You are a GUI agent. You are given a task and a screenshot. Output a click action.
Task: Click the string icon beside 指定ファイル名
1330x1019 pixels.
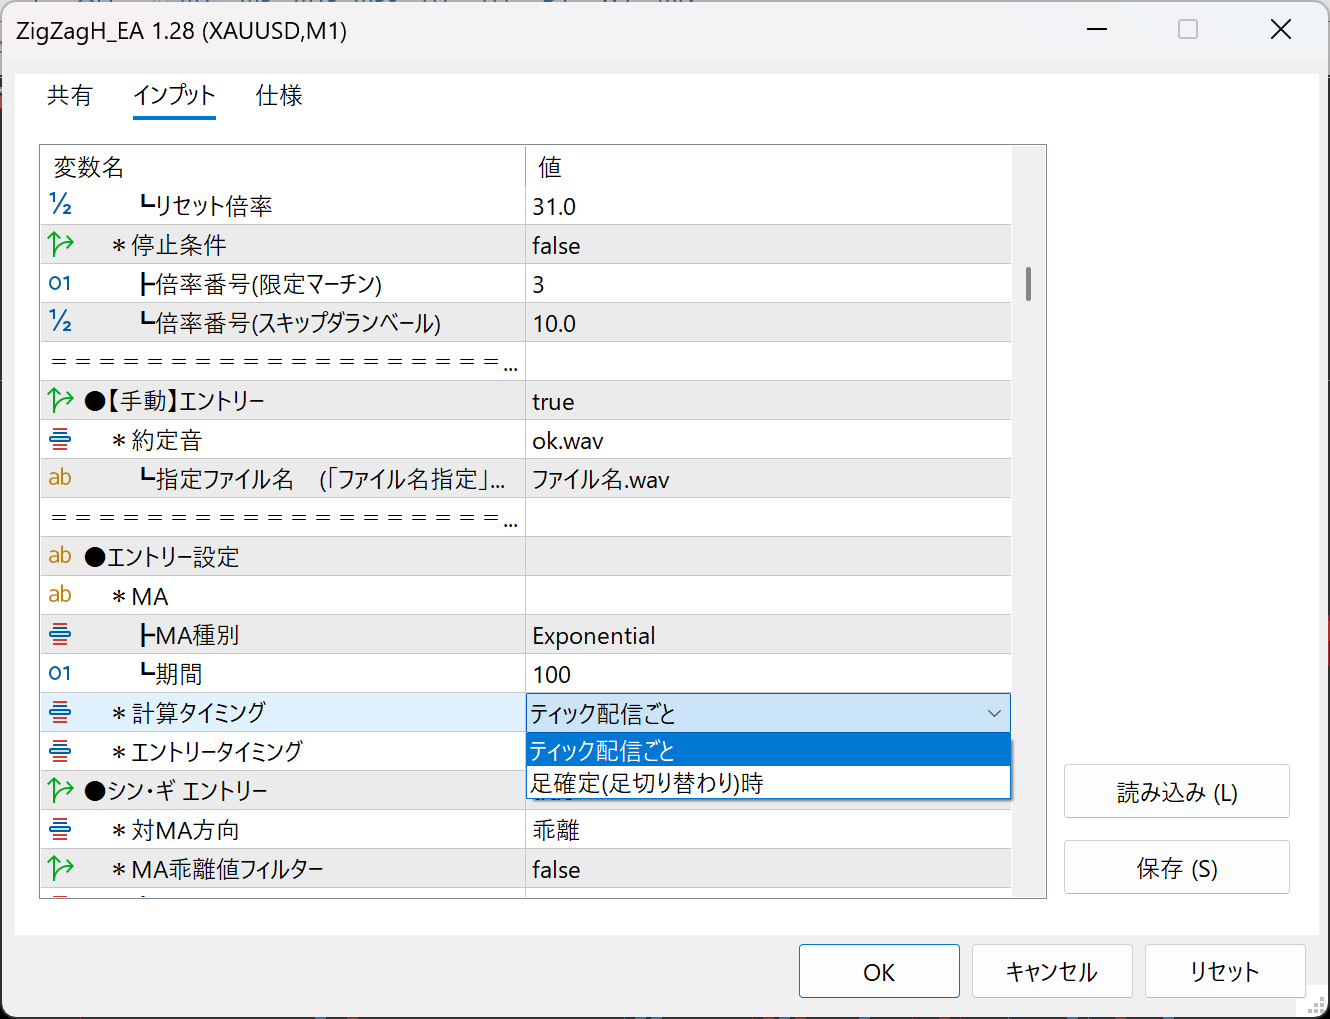point(60,478)
